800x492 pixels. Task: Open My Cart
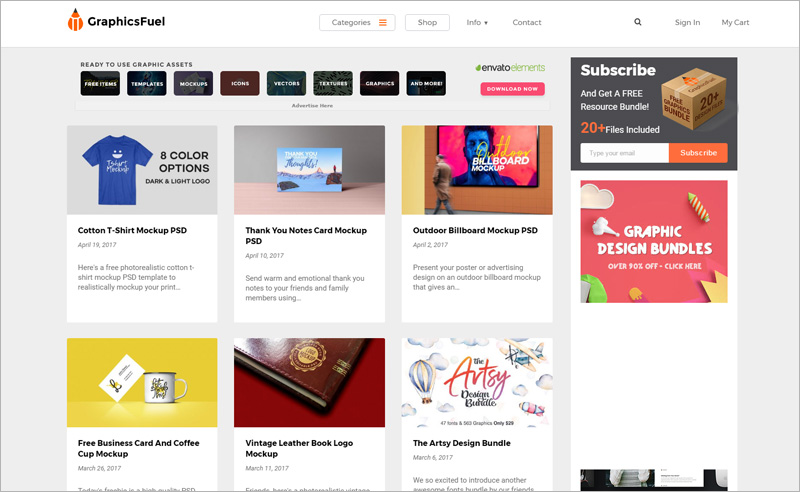735,22
